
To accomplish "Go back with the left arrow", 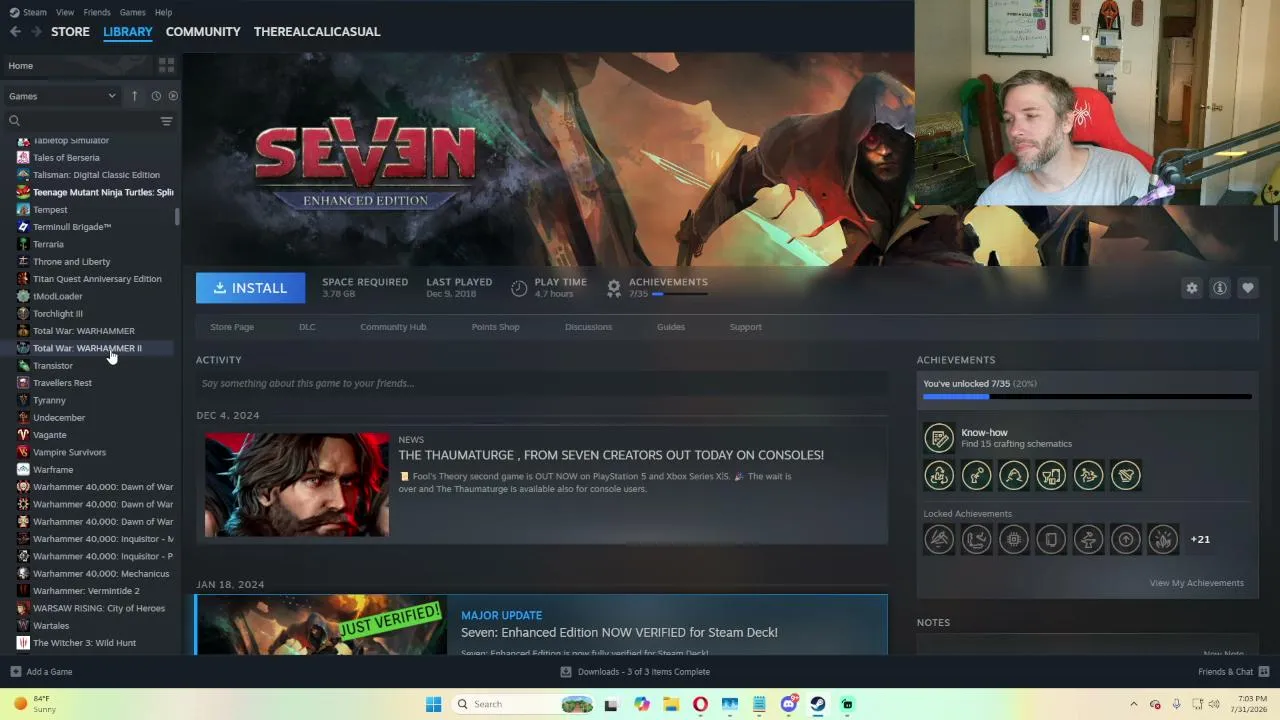I will (x=15, y=32).
